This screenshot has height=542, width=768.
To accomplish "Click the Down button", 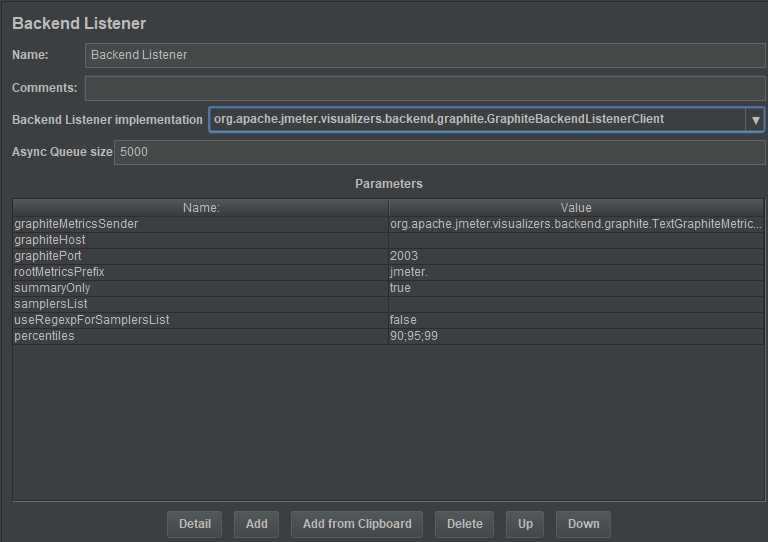I will [x=583, y=524].
